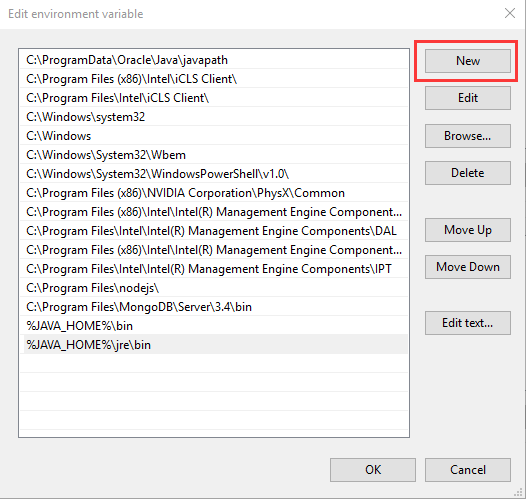Select the NVIDIA Corporation\PhysX\Common entry
526x499 pixels.
pos(214,193)
